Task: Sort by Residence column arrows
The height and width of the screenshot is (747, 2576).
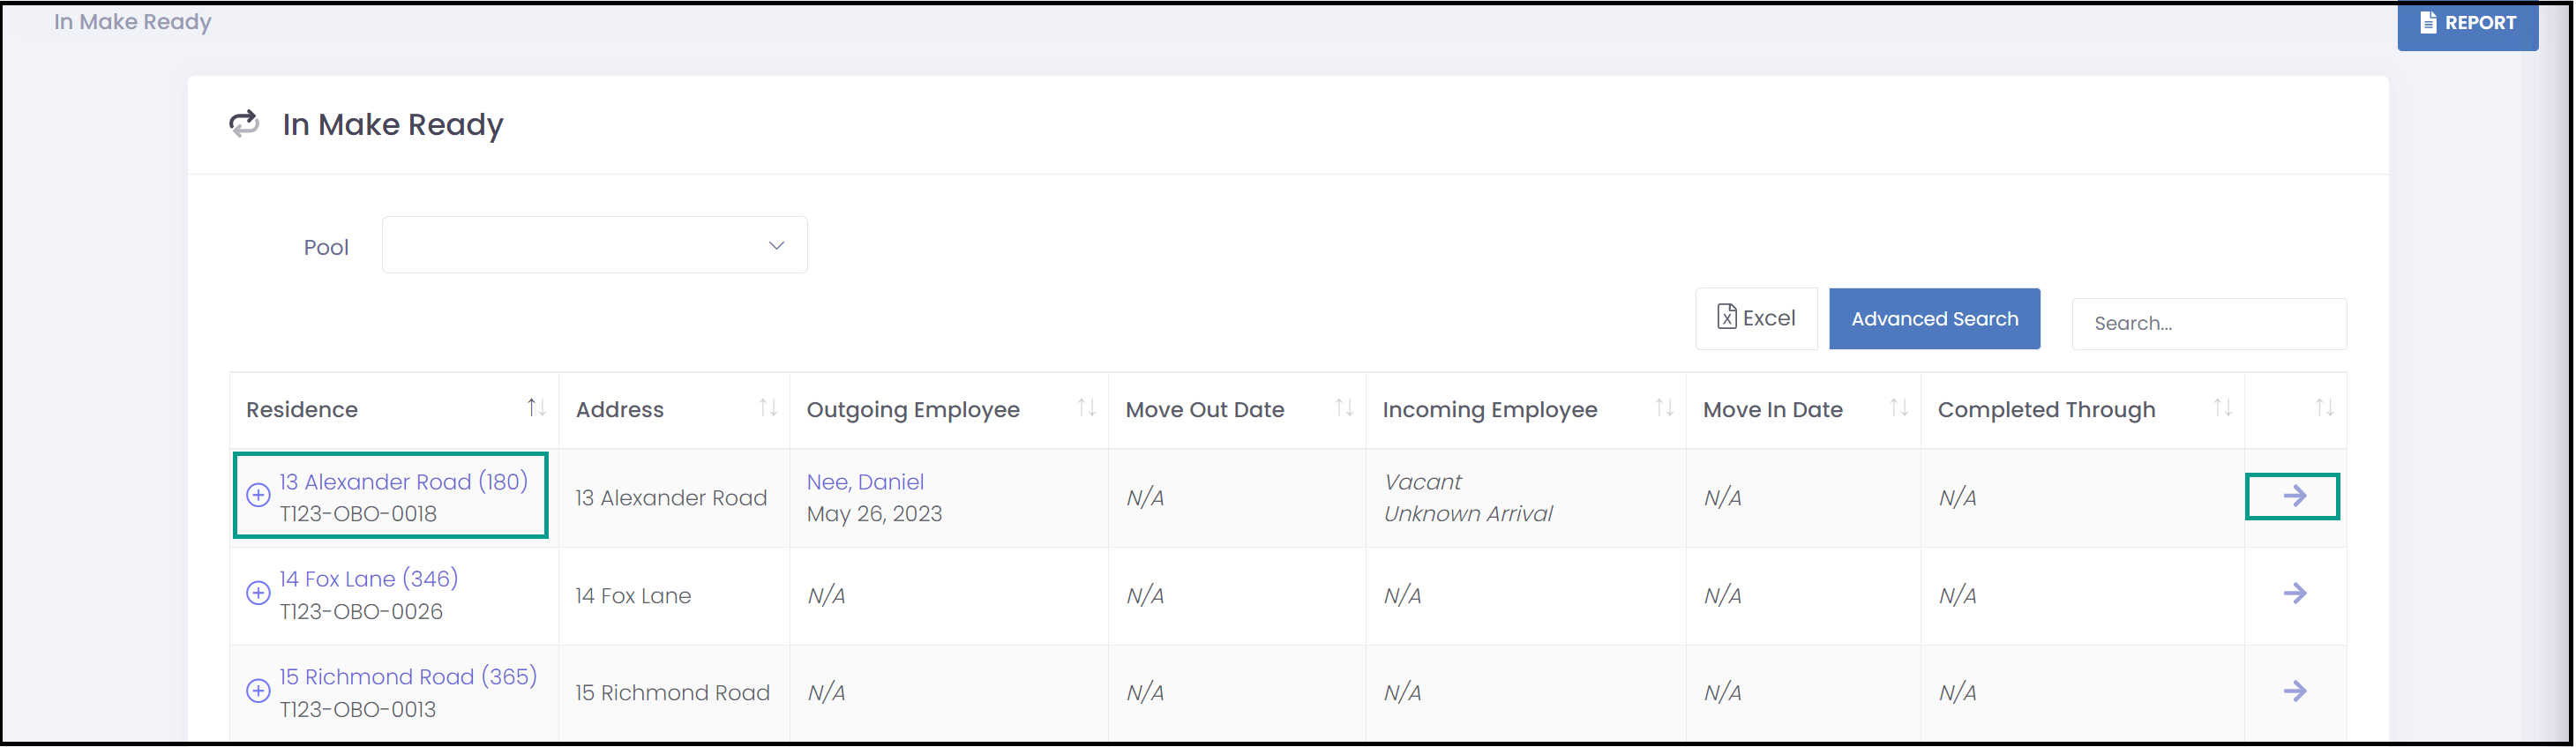Action: [x=536, y=408]
